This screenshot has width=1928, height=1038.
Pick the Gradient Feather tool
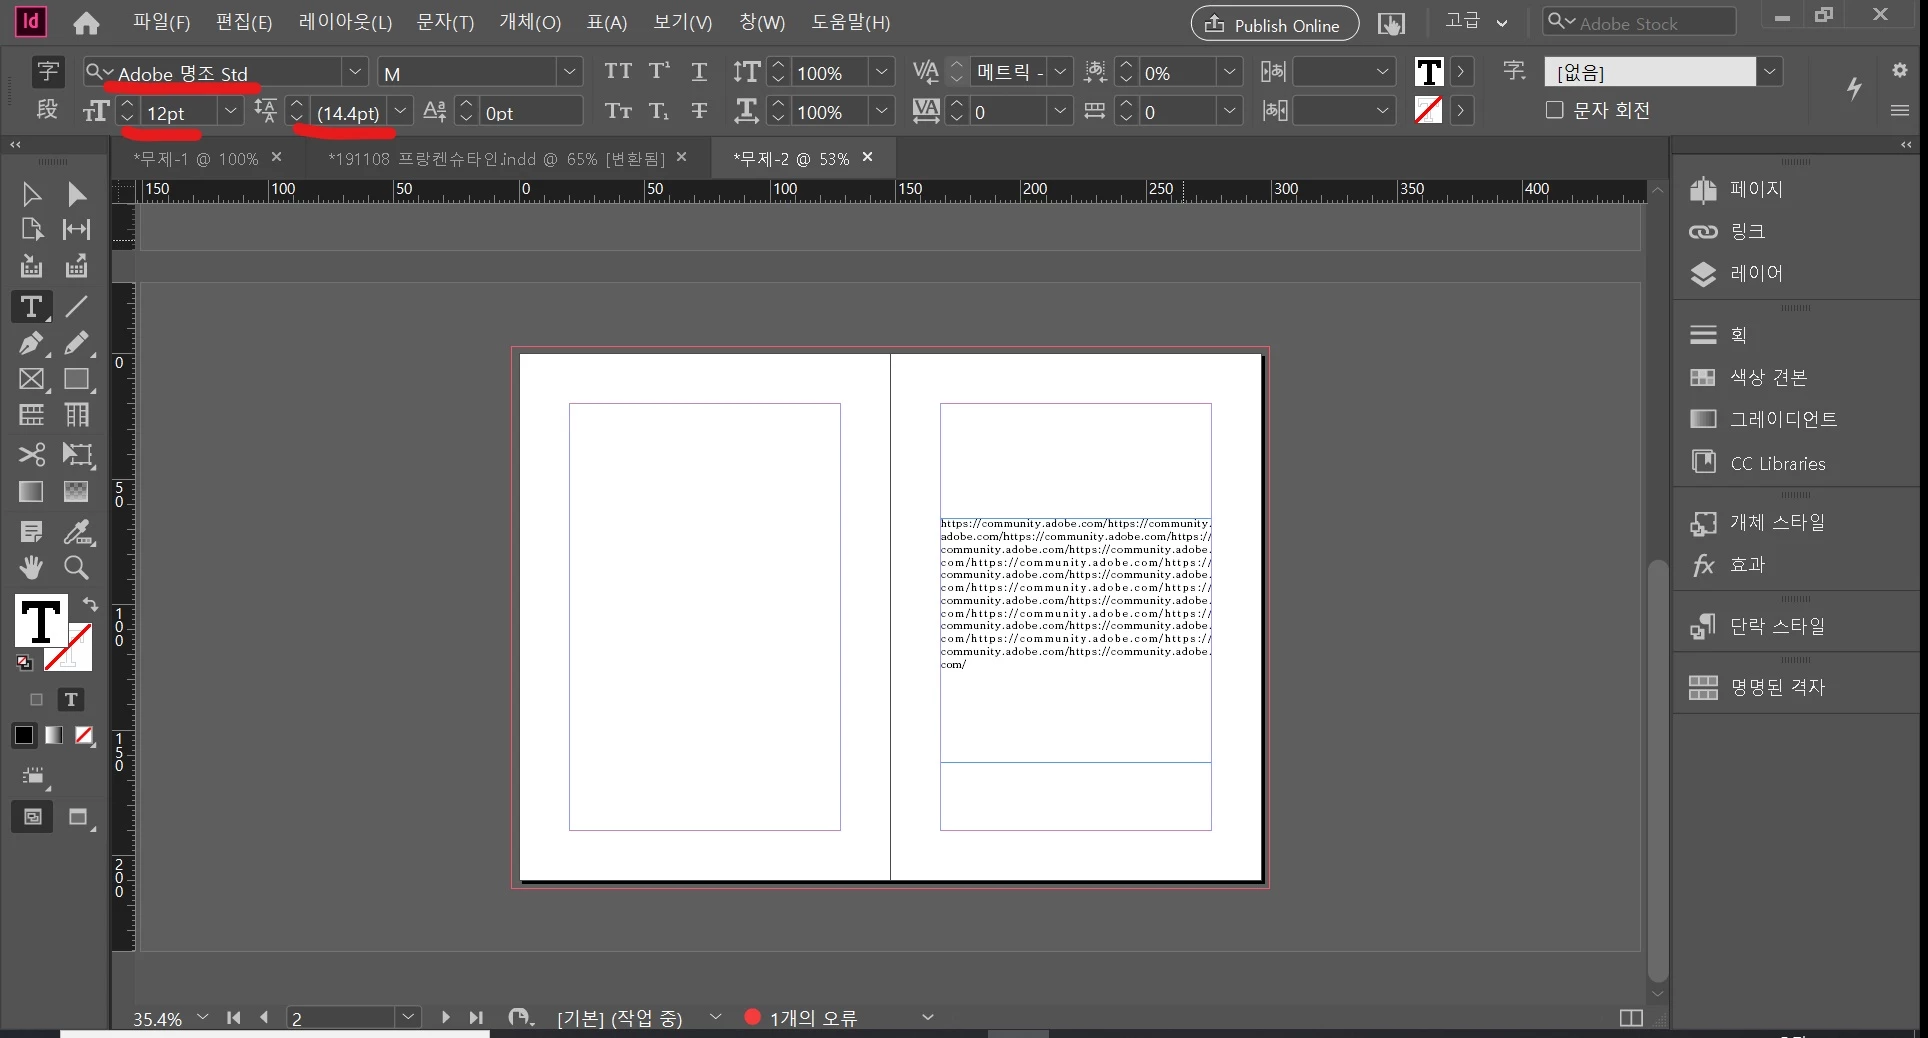[77, 492]
